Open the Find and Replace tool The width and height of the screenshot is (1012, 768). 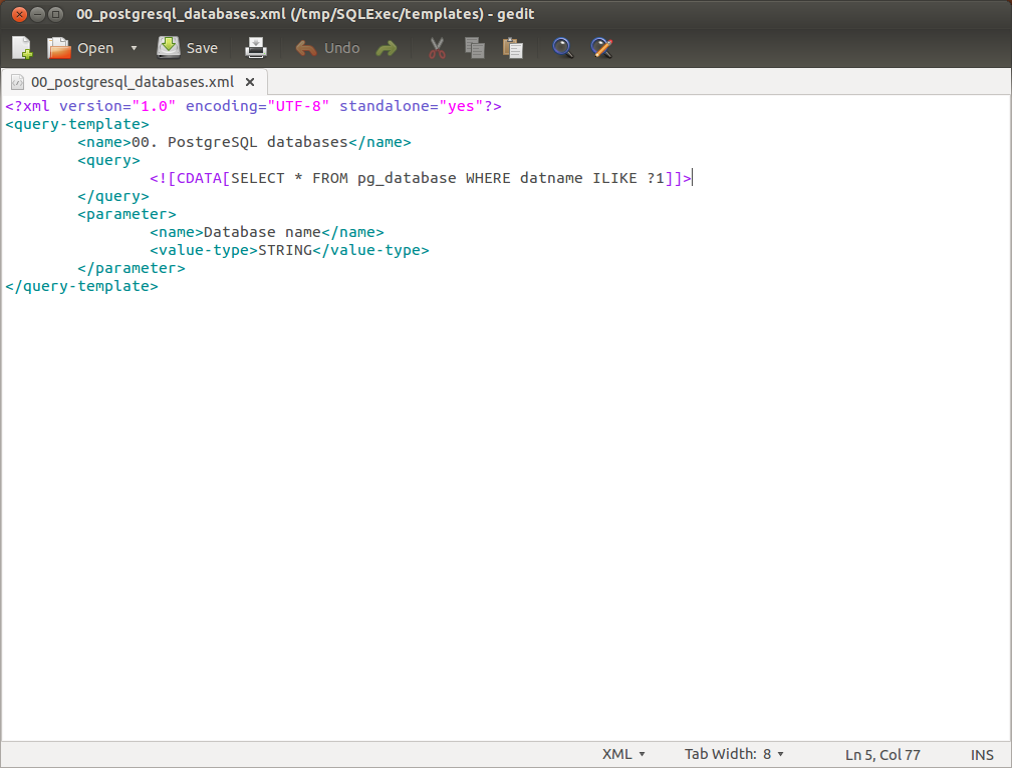[601, 48]
